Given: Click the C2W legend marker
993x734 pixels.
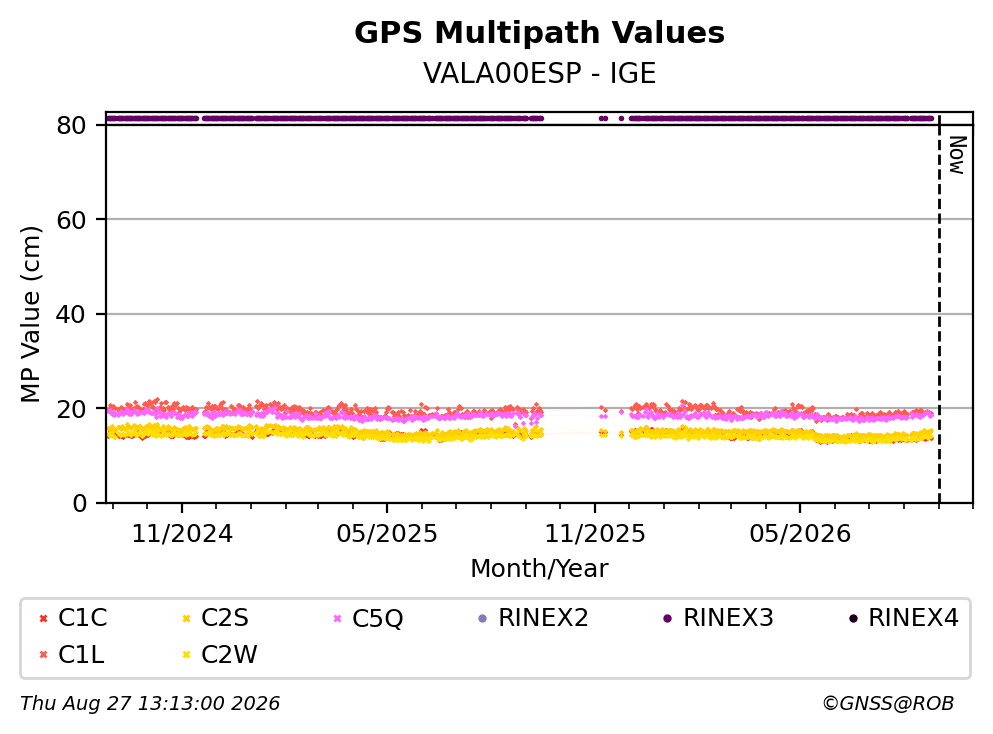Looking at the screenshot, I should [x=186, y=655].
